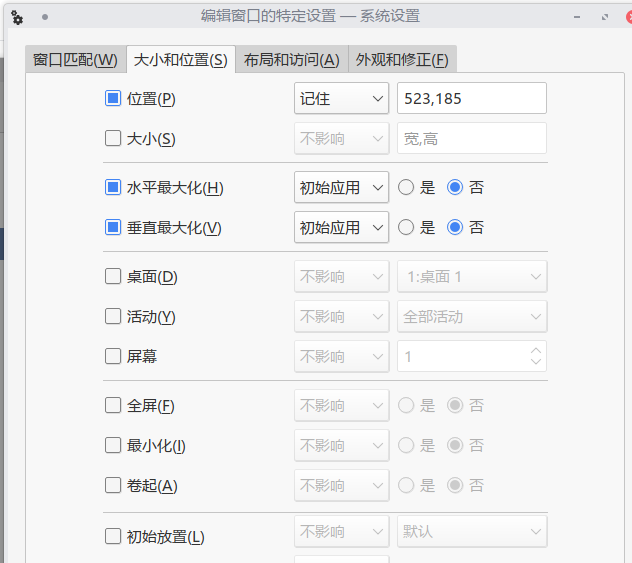Enable the 大小(S) checkbox
The image size is (632, 563).
coord(113,138)
